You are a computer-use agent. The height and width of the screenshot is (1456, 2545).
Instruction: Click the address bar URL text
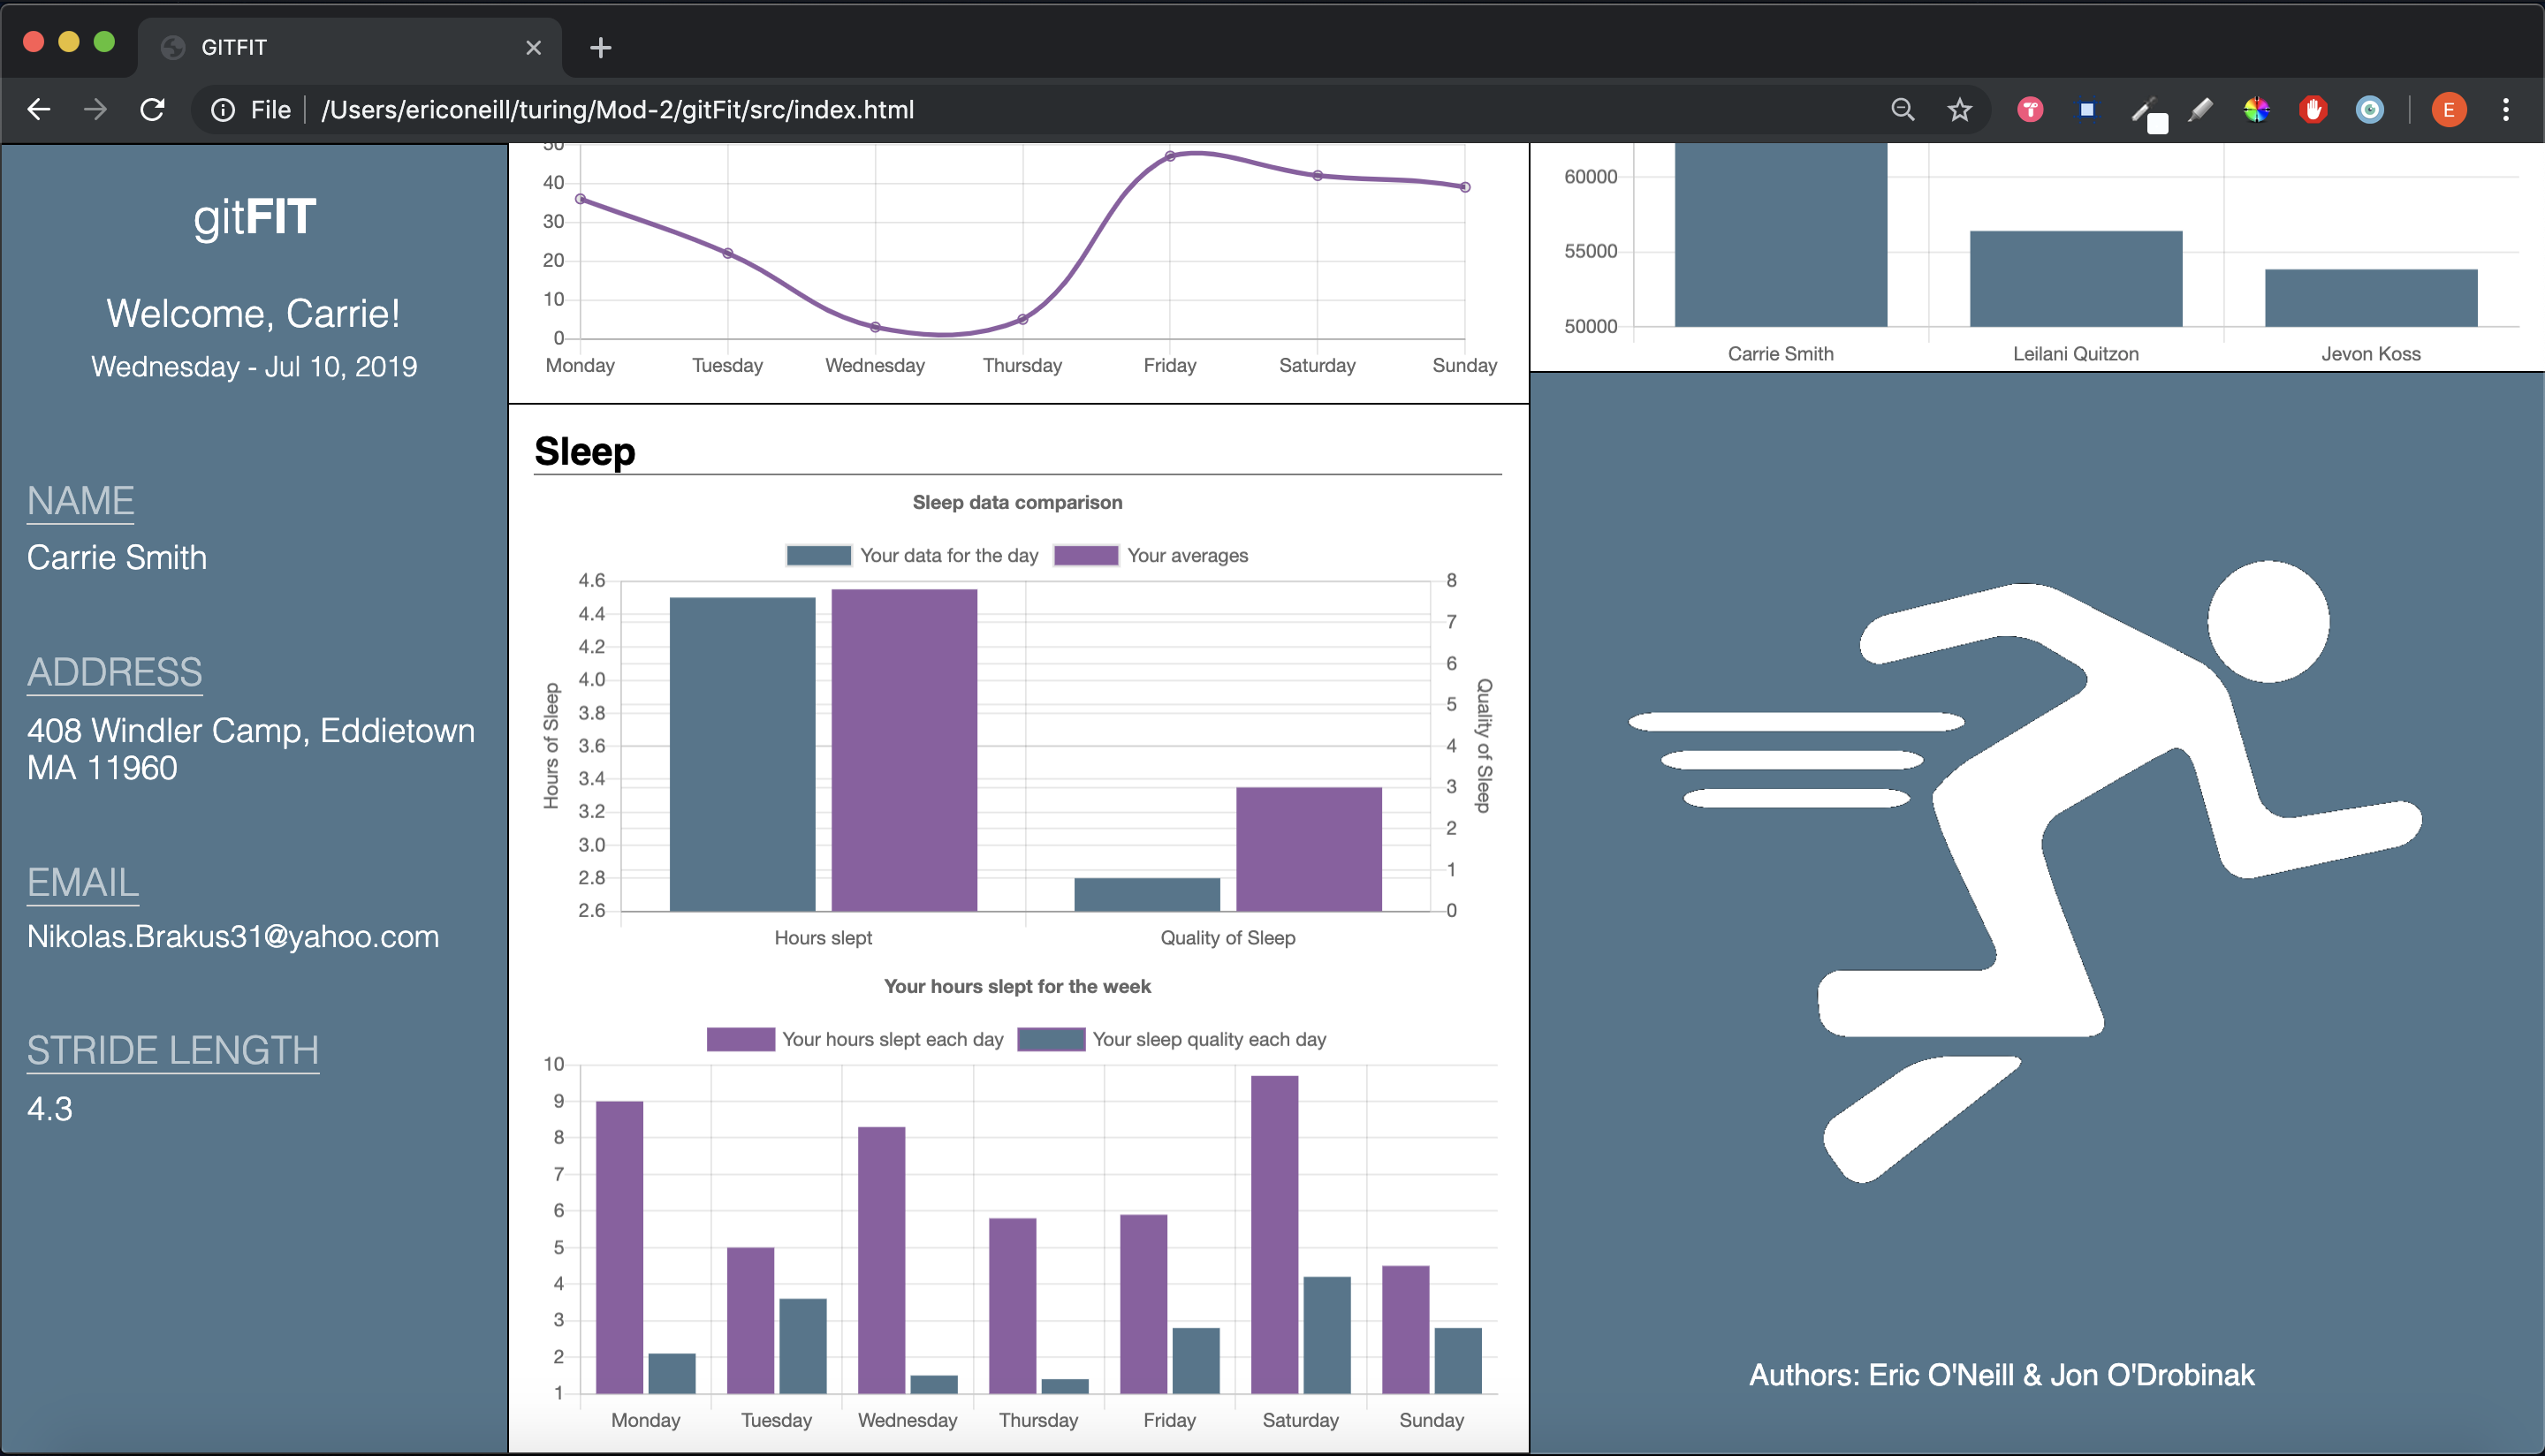point(617,110)
